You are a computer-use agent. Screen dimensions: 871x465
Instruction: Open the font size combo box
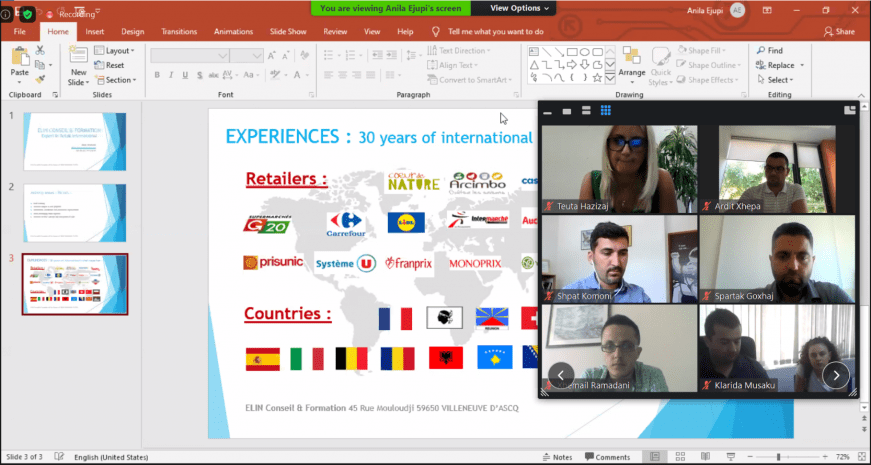tap(247, 56)
